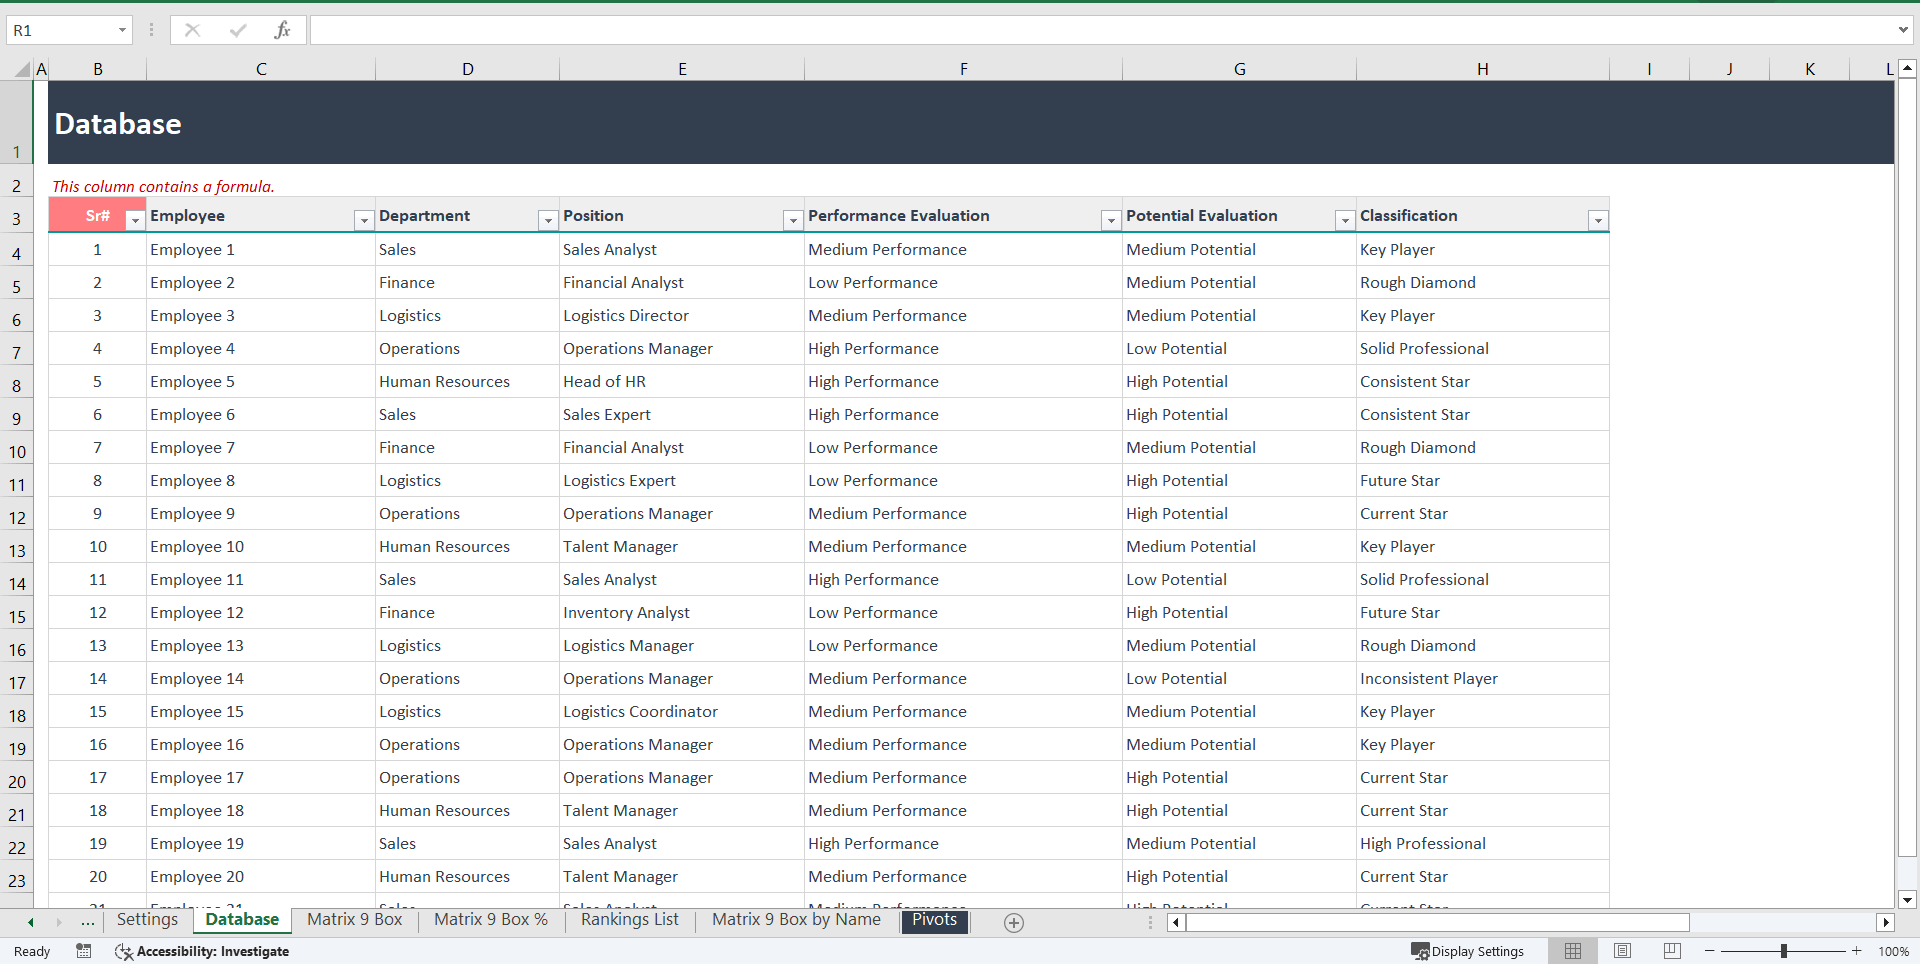Open the Employee column filter dropdown
The image size is (1920, 966).
pyautogui.click(x=363, y=220)
